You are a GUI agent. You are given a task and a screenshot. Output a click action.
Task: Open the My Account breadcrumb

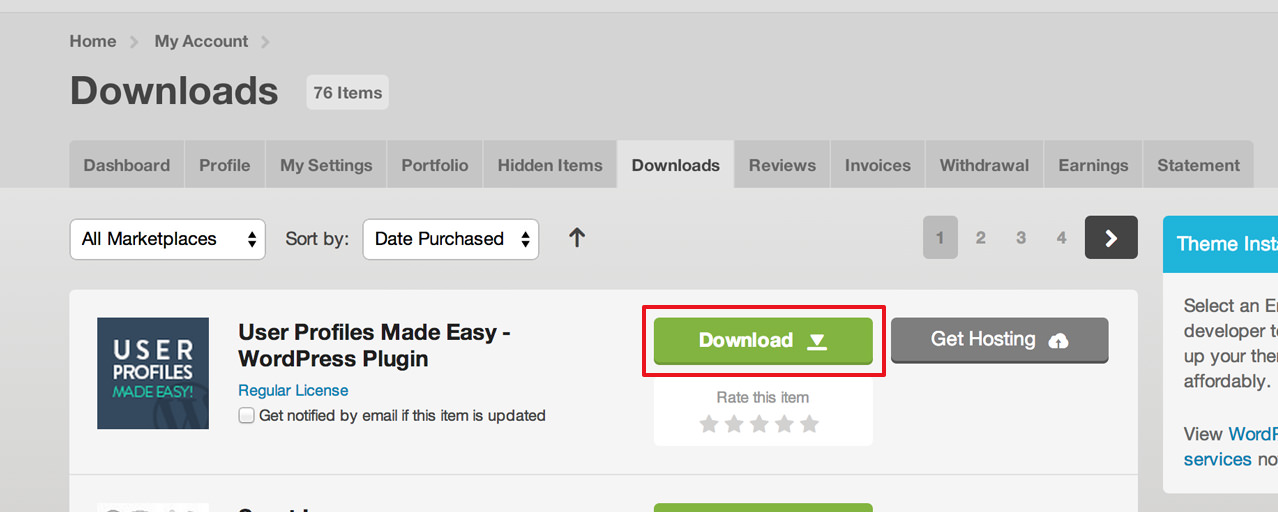click(201, 41)
